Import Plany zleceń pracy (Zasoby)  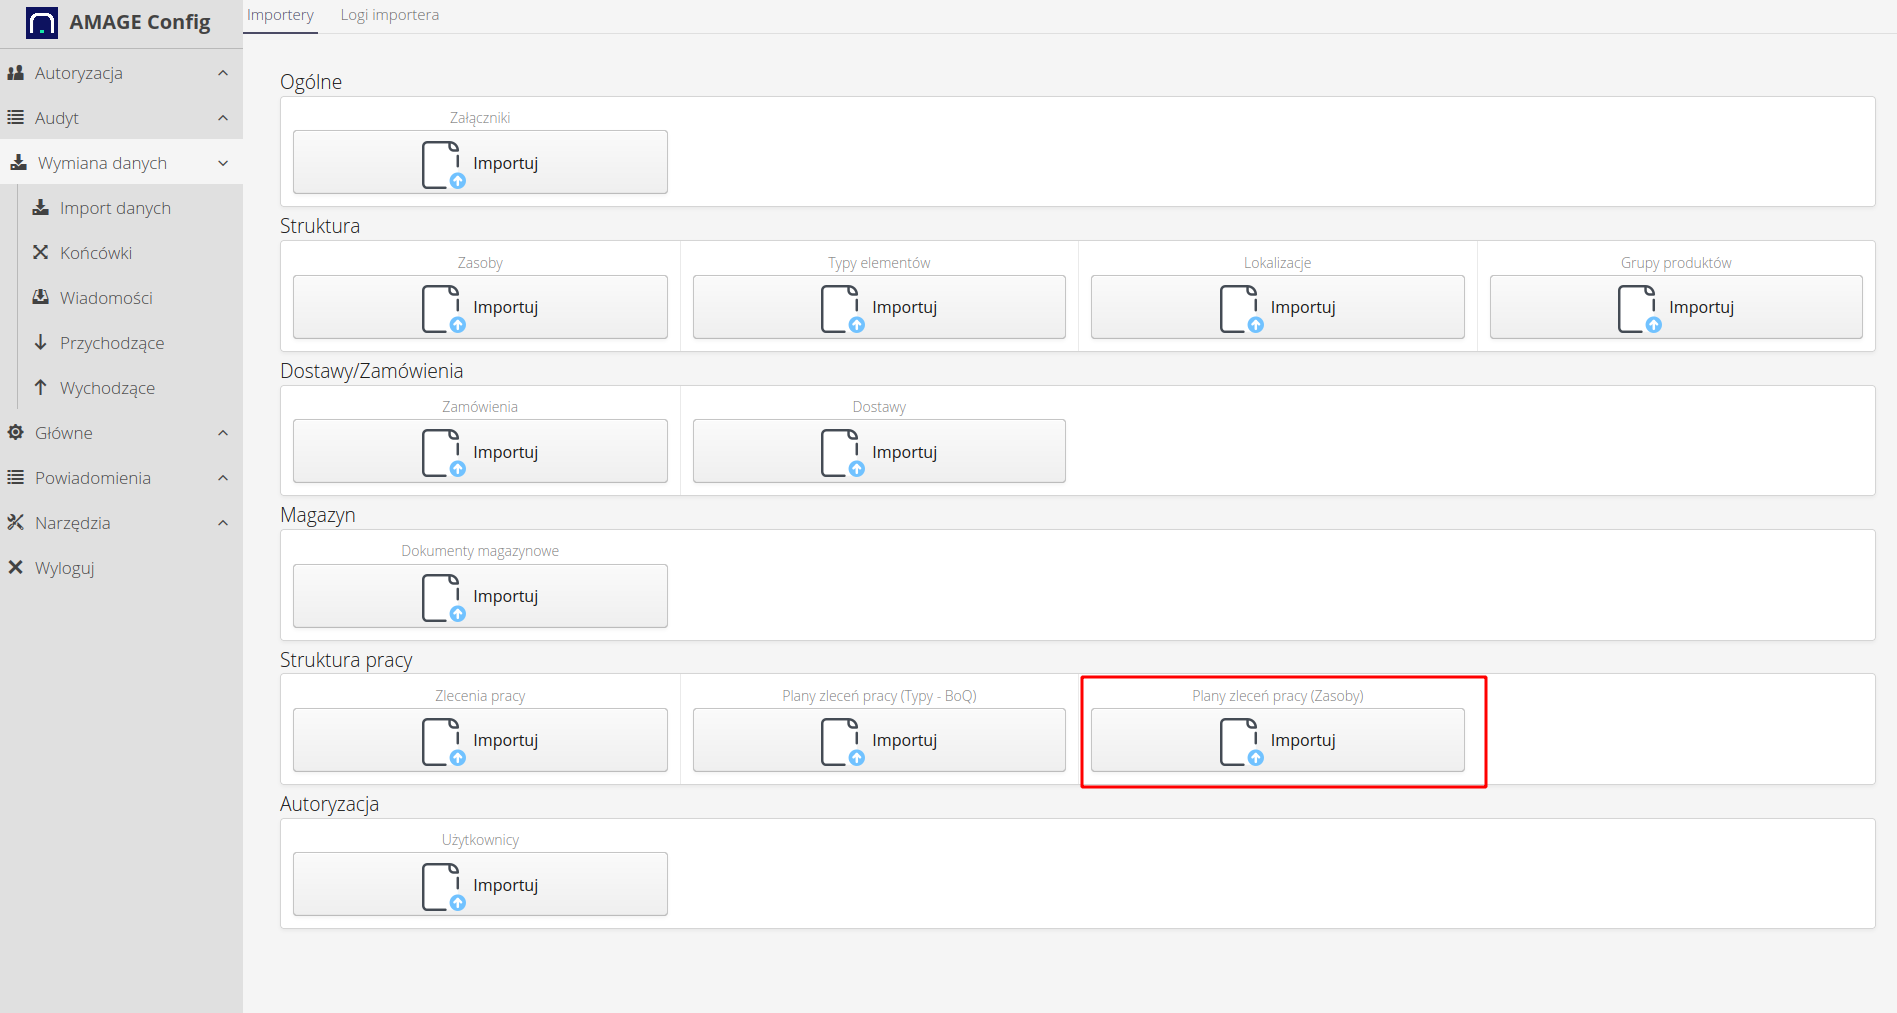coord(1277,740)
